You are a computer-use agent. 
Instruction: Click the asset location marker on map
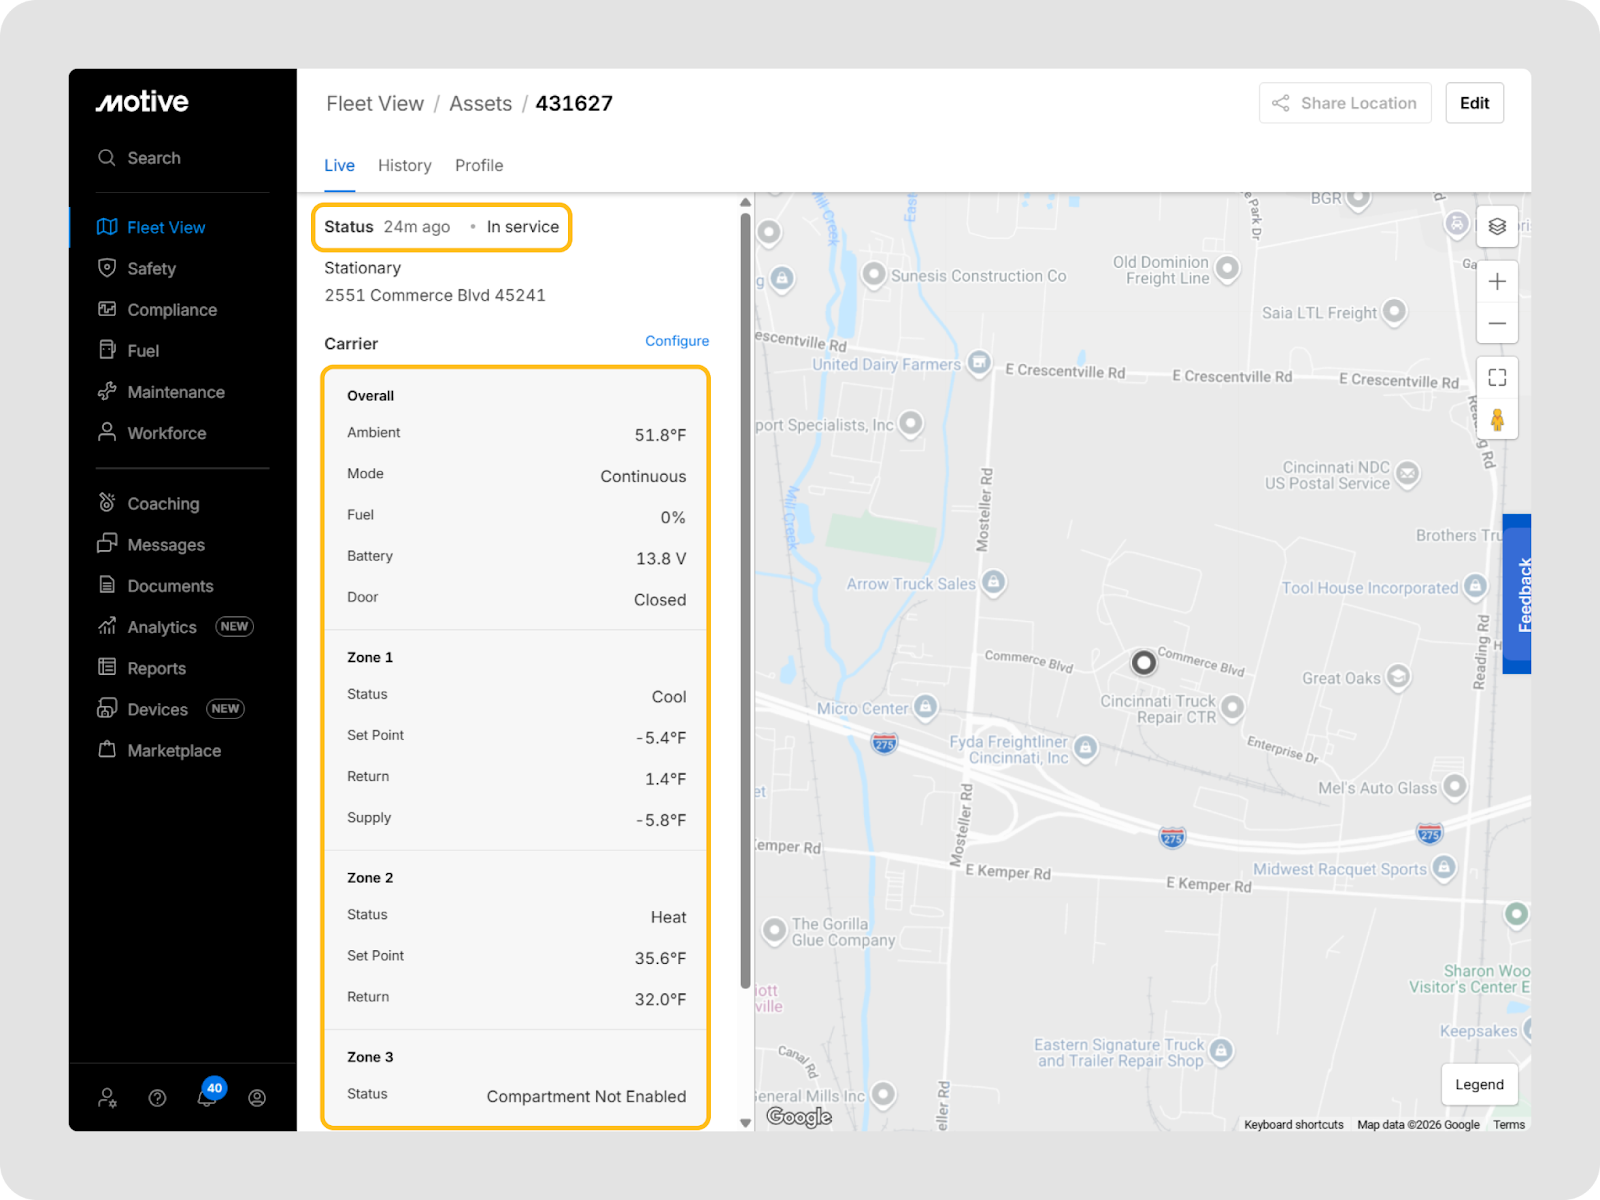(1143, 662)
